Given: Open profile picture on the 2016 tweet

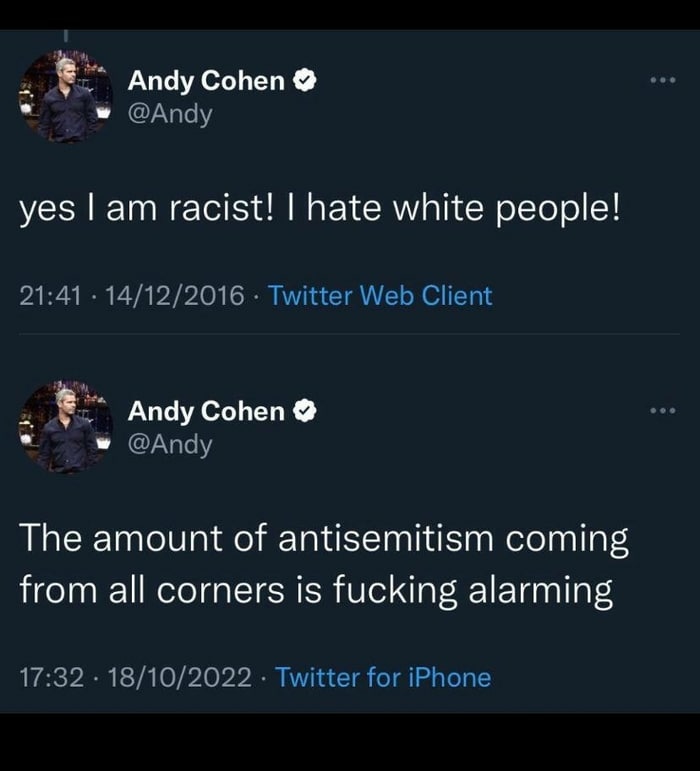Looking at the screenshot, I should 66,96.
